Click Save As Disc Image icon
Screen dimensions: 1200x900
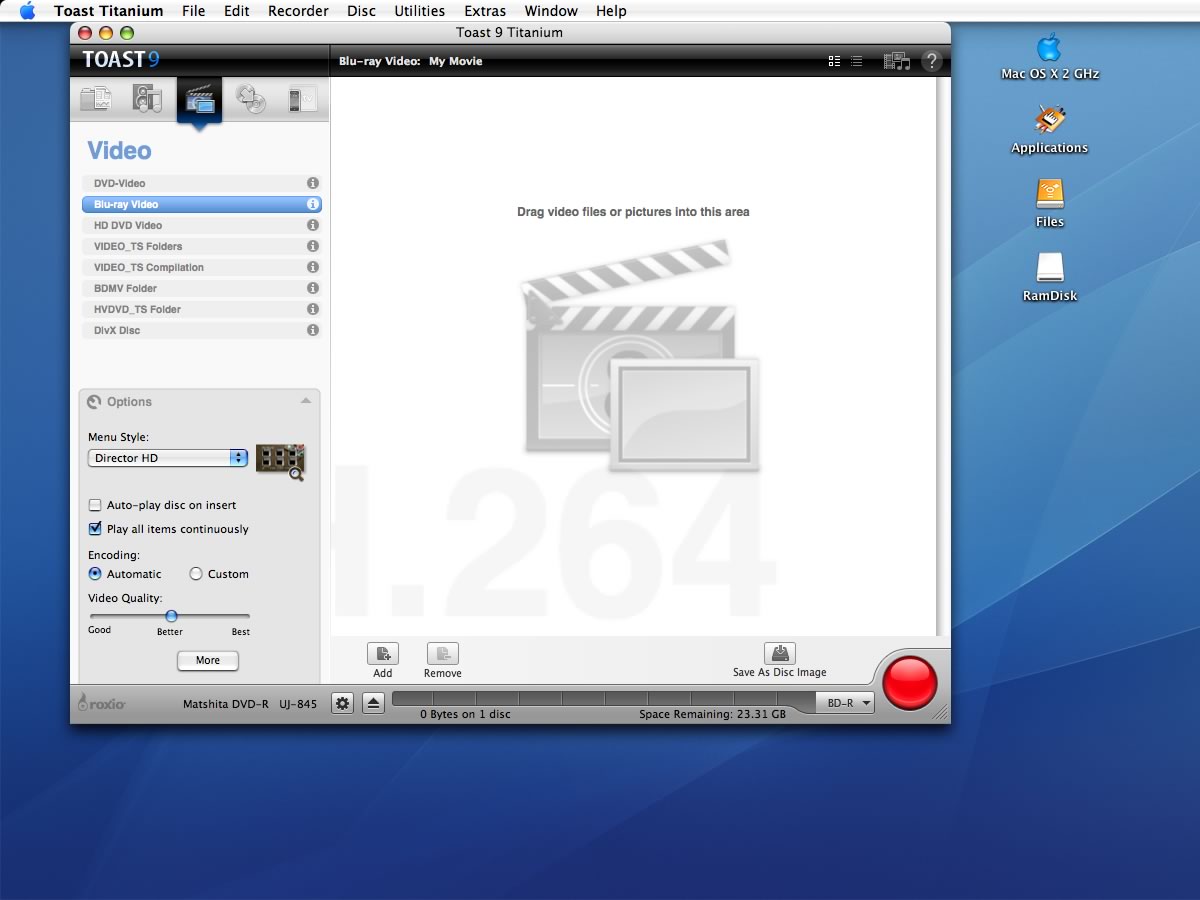(x=780, y=653)
